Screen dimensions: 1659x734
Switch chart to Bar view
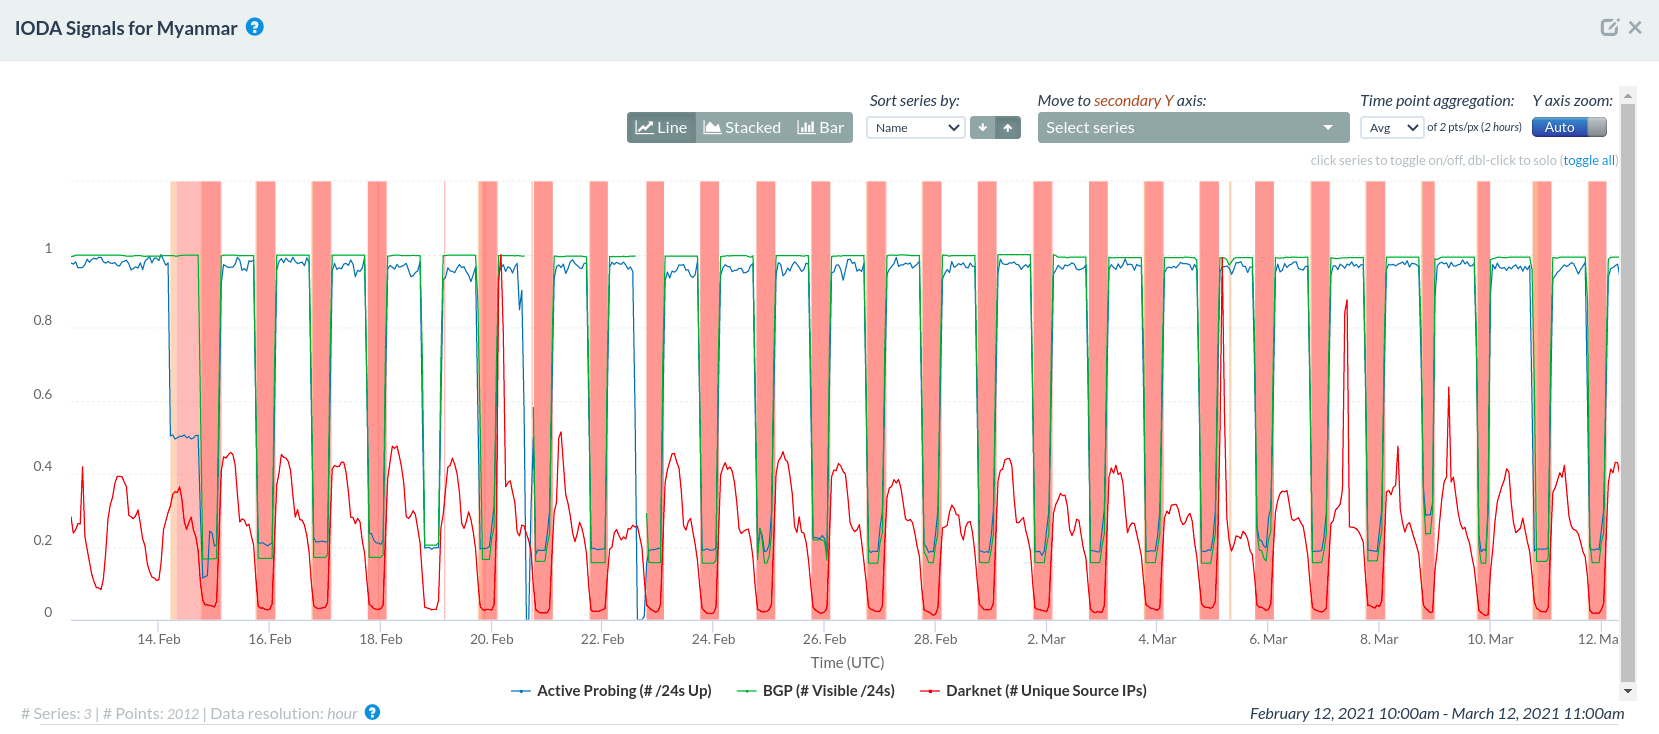[821, 128]
